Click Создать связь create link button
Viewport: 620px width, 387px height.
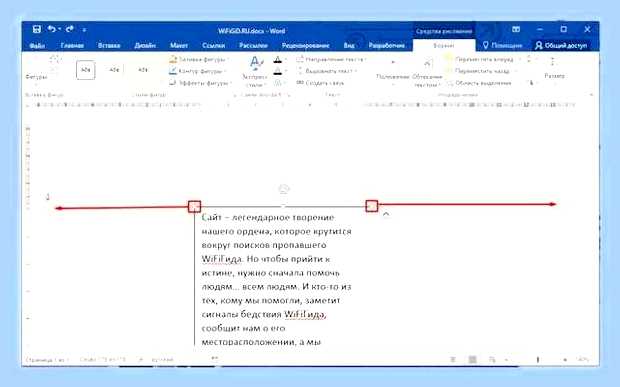[x=320, y=83]
